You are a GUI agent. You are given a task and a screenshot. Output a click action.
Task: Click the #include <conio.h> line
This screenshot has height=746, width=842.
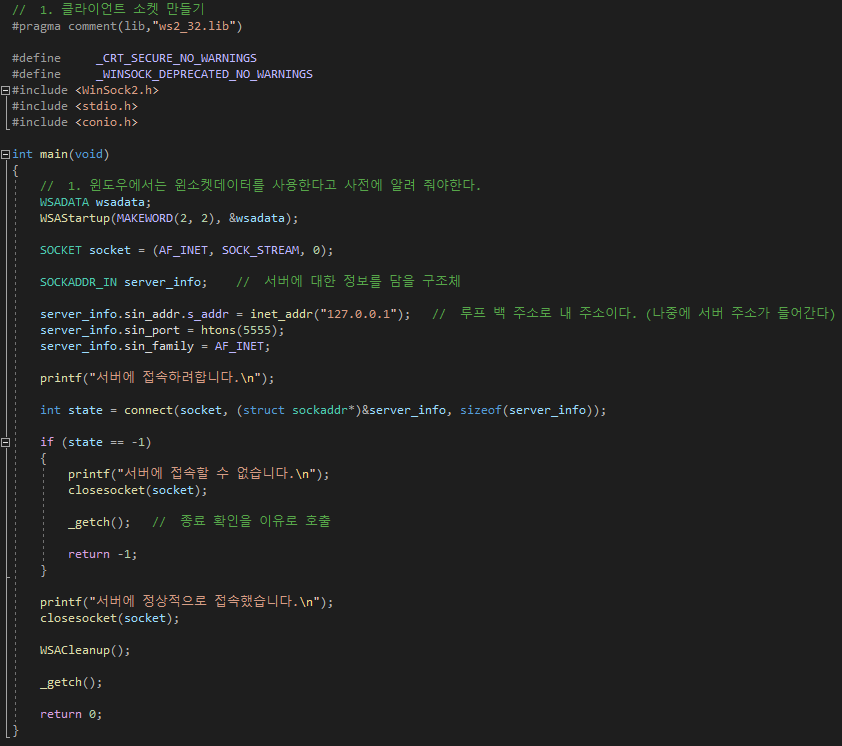point(75,122)
